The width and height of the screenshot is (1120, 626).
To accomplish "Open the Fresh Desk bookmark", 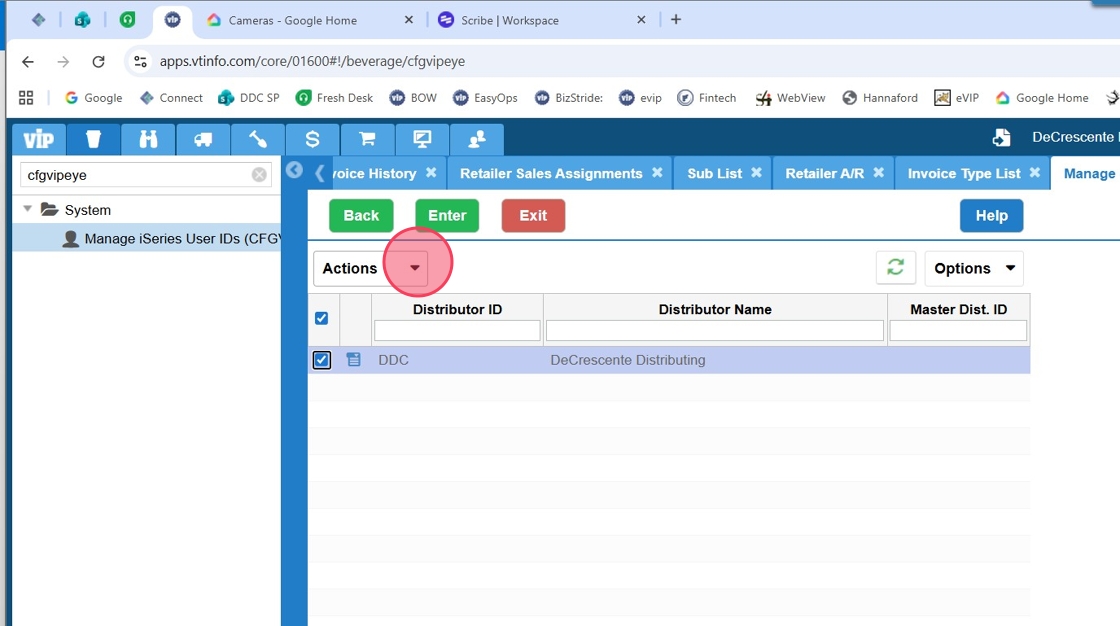I will pyautogui.click(x=334, y=98).
